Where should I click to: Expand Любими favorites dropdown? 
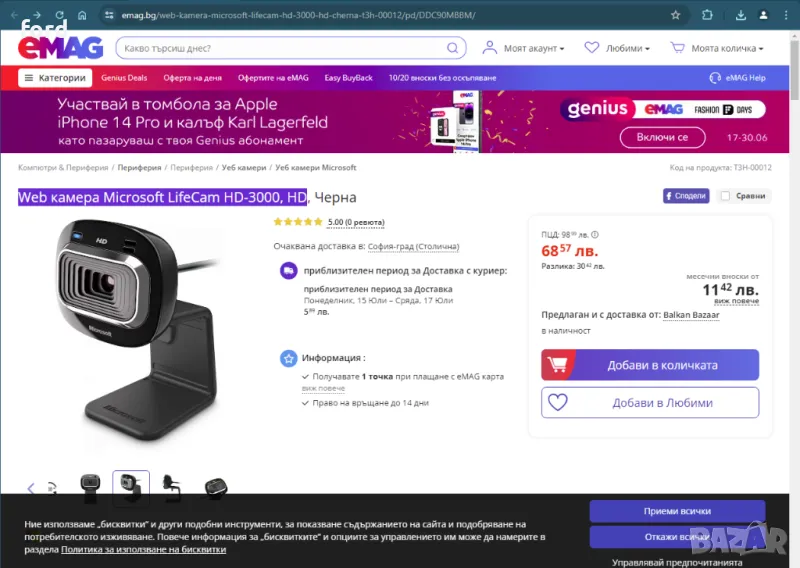[x=617, y=48]
